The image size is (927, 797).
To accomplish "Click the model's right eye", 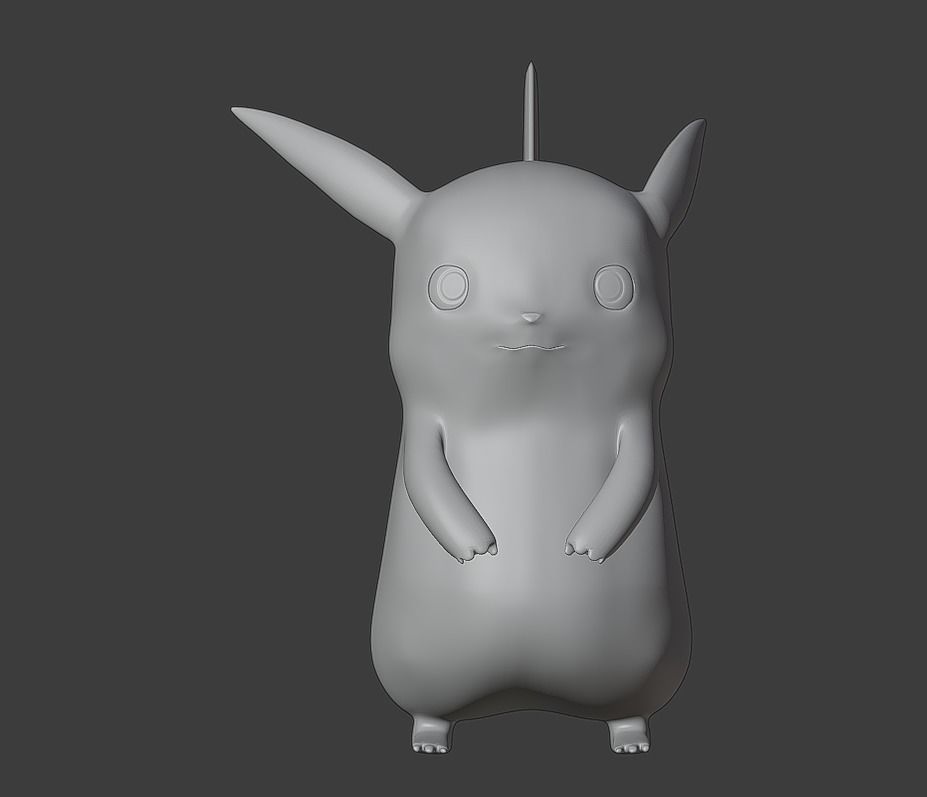I will [x=611, y=286].
